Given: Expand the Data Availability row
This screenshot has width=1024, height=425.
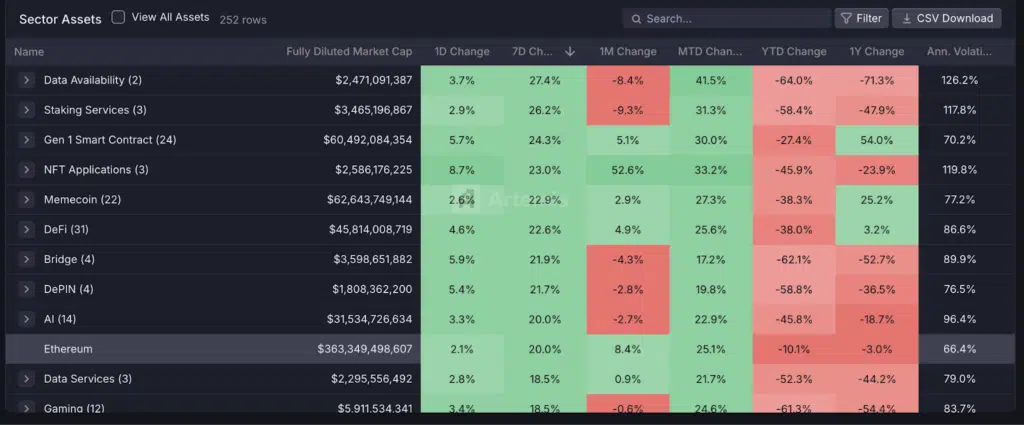Looking at the screenshot, I should click(x=26, y=80).
